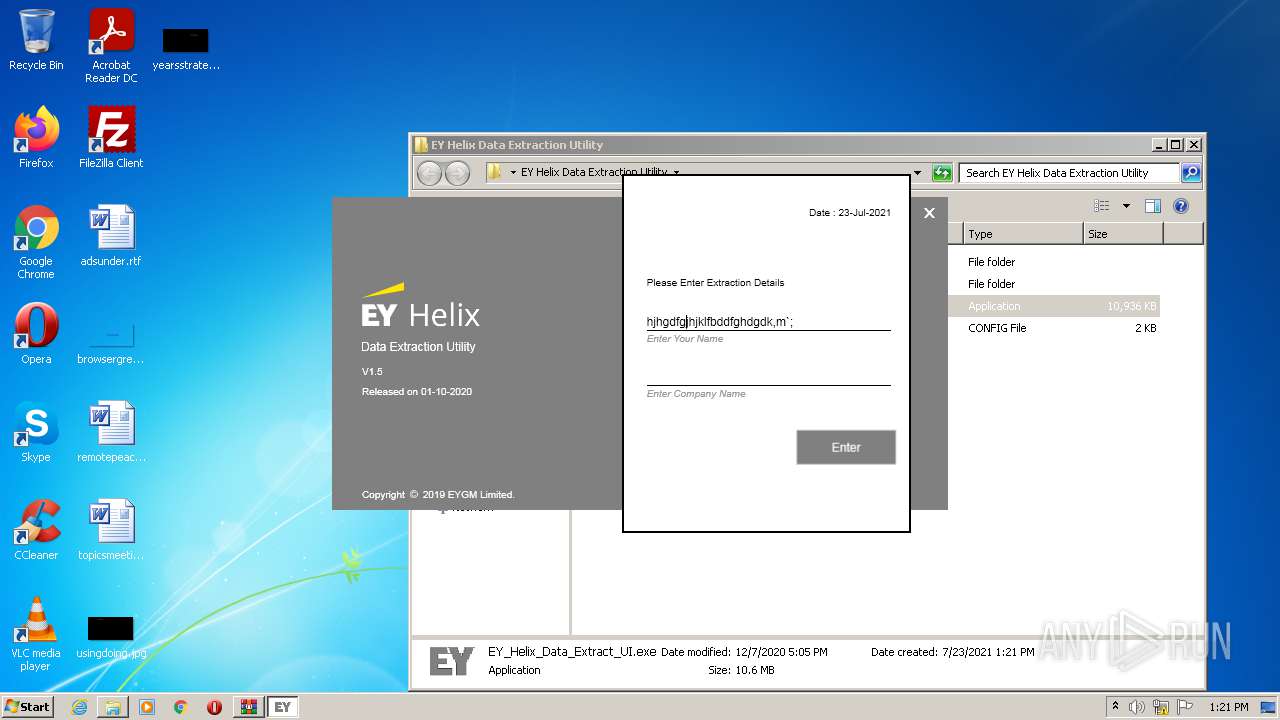This screenshot has width=1280, height=720.
Task: Open the address bar root dropdown arrow
Action: [x=513, y=173]
